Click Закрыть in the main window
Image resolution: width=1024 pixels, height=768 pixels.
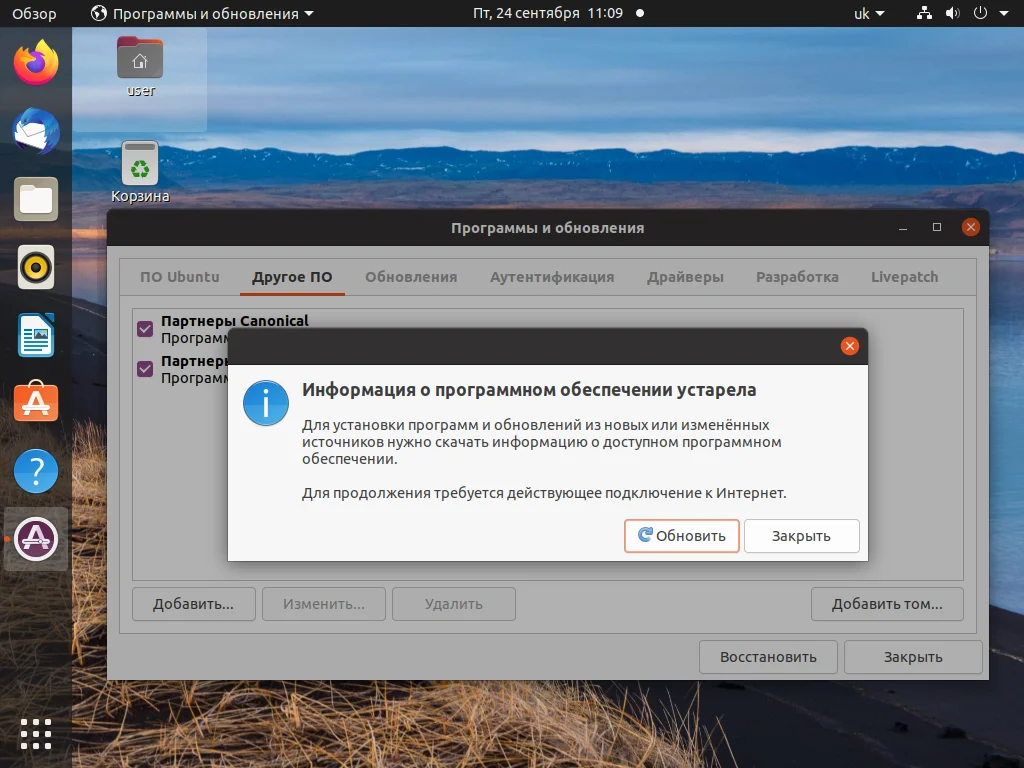(x=913, y=657)
